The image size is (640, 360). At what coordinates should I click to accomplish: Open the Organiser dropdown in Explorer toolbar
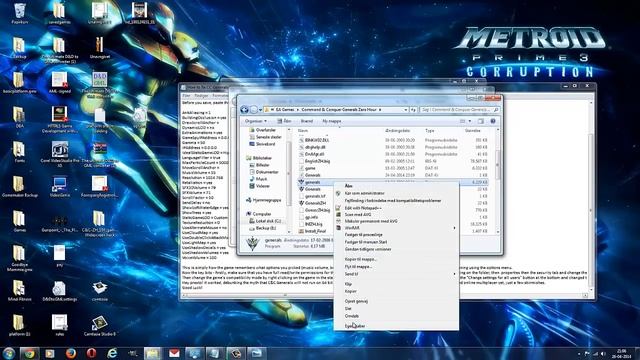click(256, 121)
